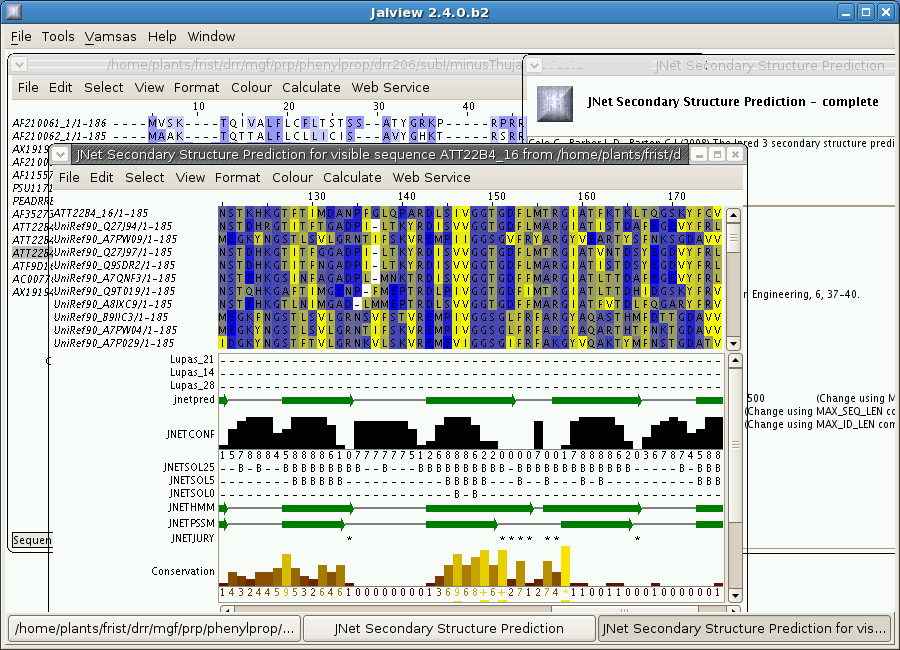
Task: Click the Lupas_28 annotation label
Action: 192,386
